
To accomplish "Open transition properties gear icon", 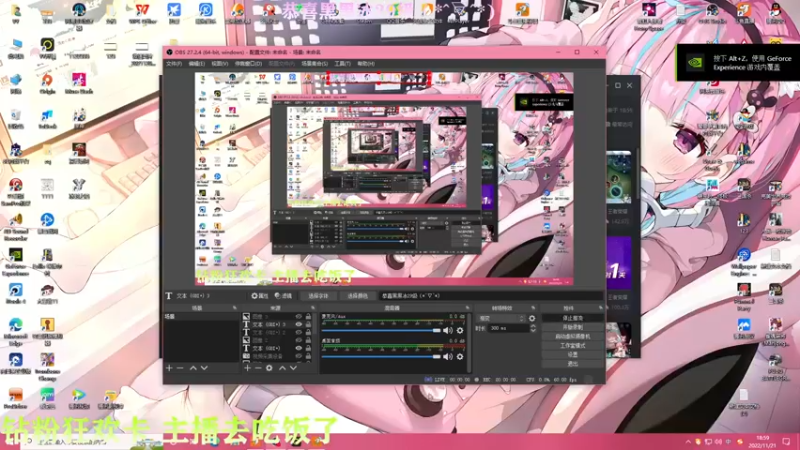I will [x=532, y=318].
